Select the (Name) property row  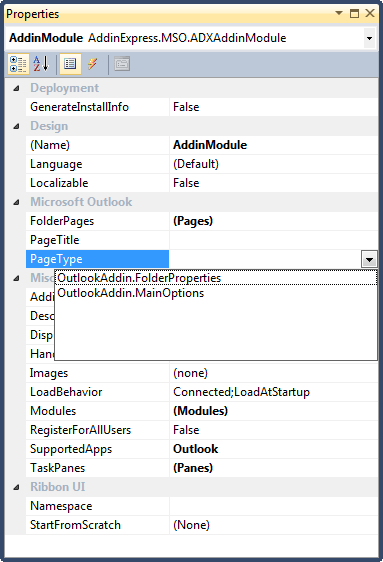pos(97,145)
